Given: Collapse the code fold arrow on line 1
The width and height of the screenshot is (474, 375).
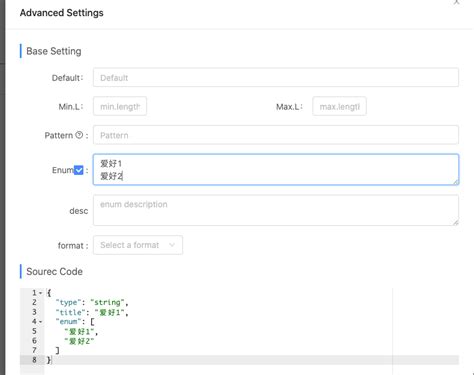Looking at the screenshot, I should coord(40,293).
